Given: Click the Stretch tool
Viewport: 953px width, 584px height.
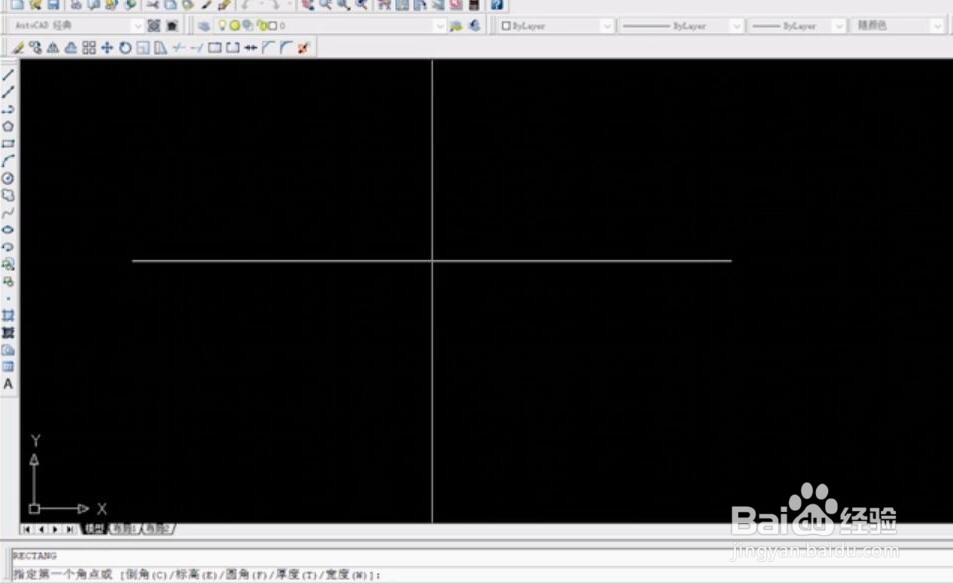Looking at the screenshot, I should tap(160, 47).
